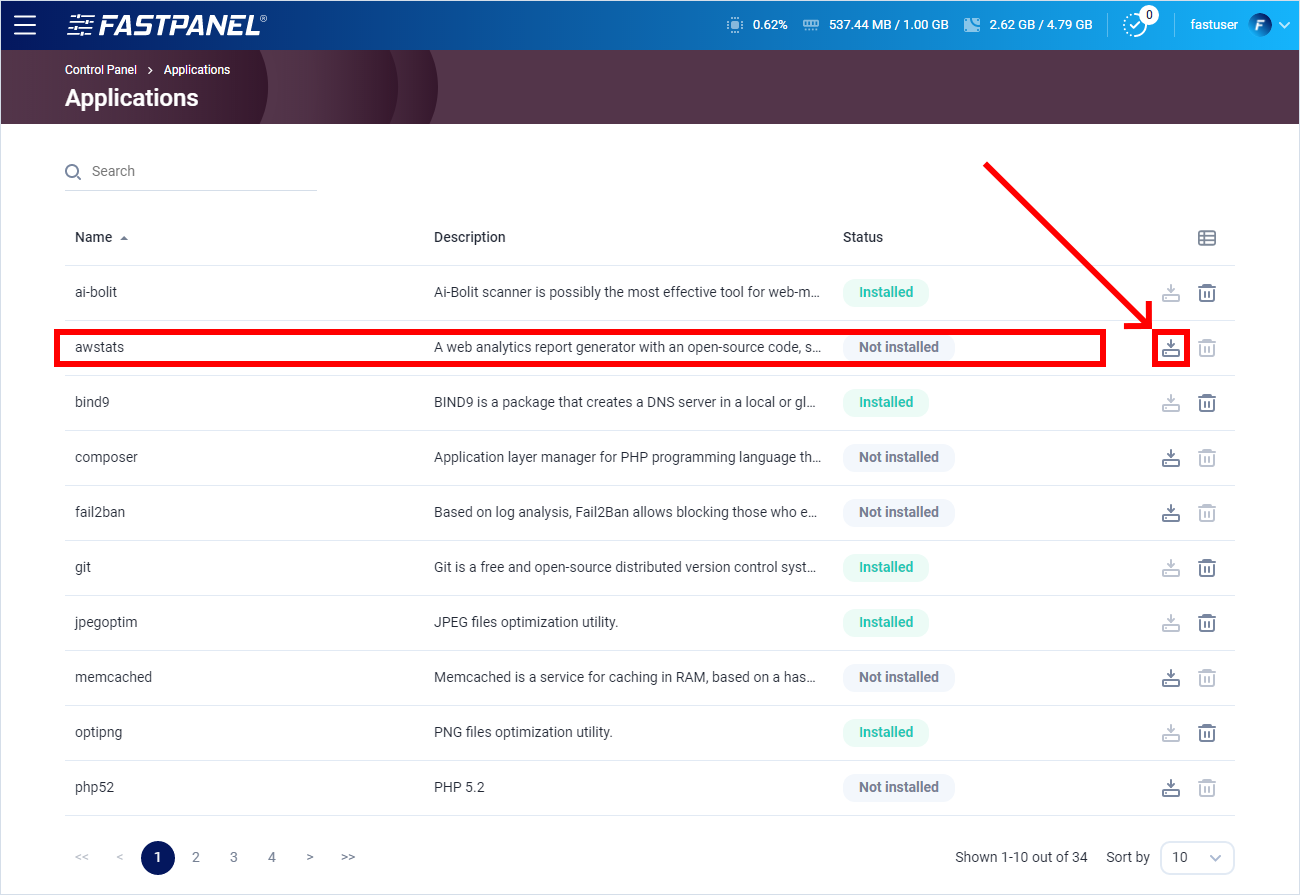
Task: Install the composer application
Action: pos(1171,458)
